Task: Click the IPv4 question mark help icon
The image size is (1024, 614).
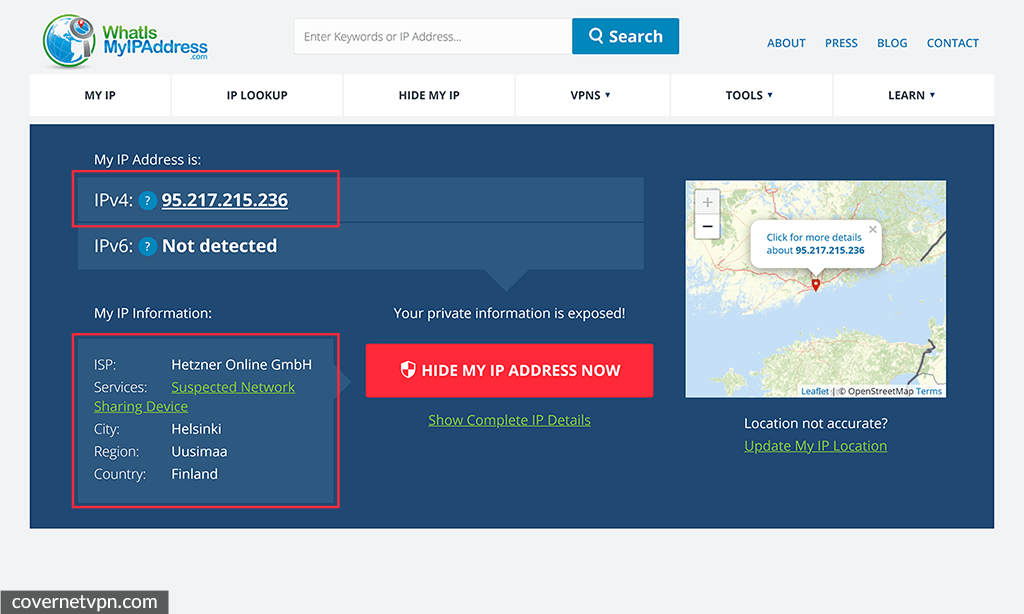Action: click(148, 201)
